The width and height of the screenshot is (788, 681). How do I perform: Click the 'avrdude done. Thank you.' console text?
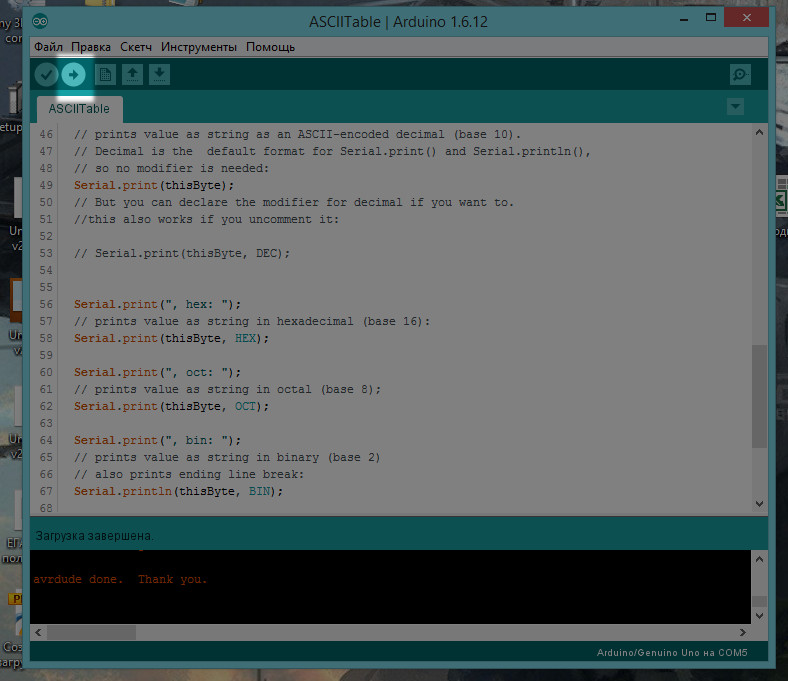120,579
